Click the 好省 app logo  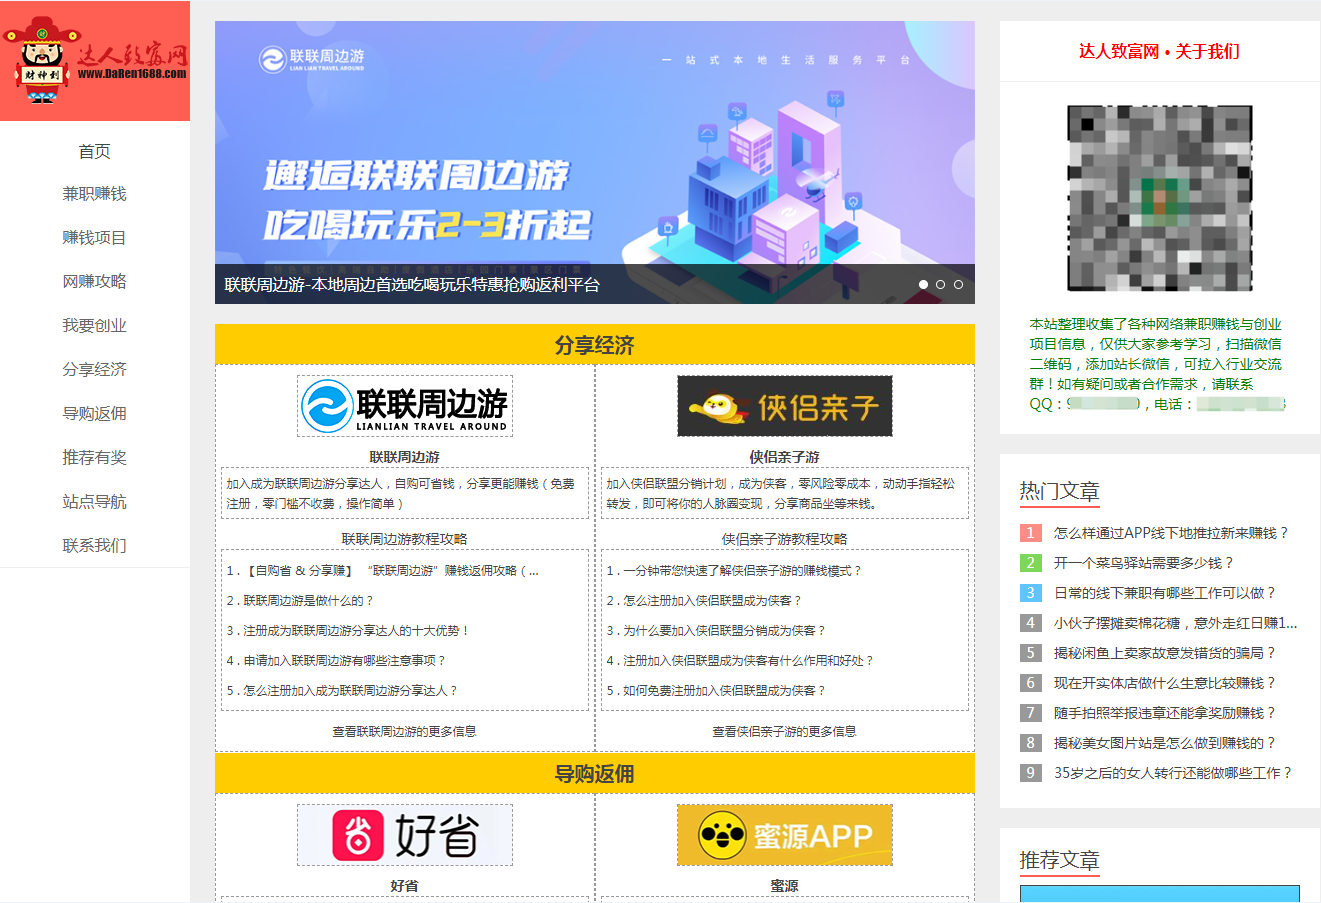[405, 835]
